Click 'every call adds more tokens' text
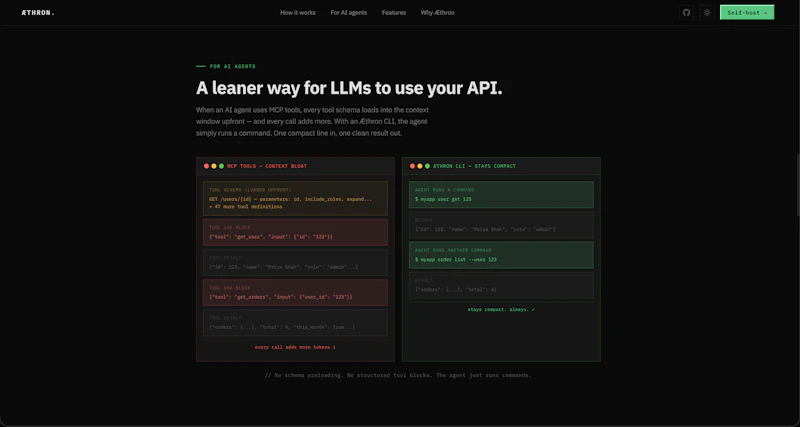The image size is (800, 427). 295,347
